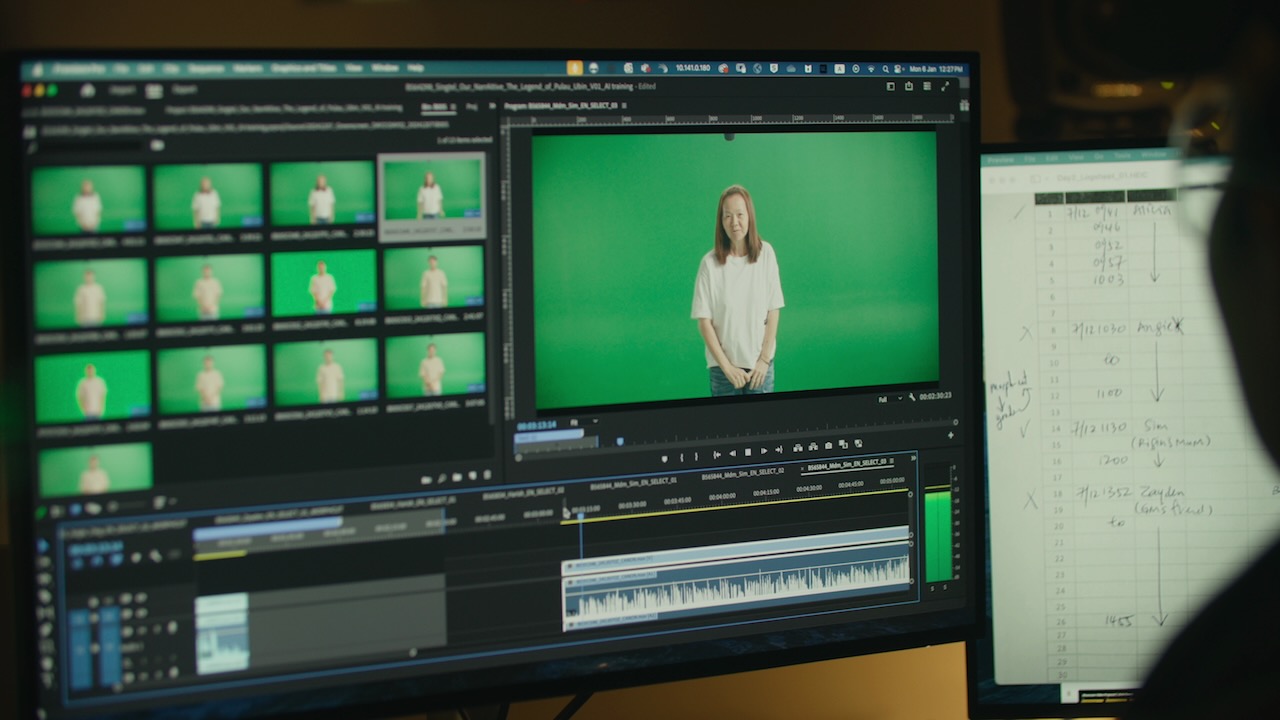Click the Mark In bracket icon

click(683, 457)
